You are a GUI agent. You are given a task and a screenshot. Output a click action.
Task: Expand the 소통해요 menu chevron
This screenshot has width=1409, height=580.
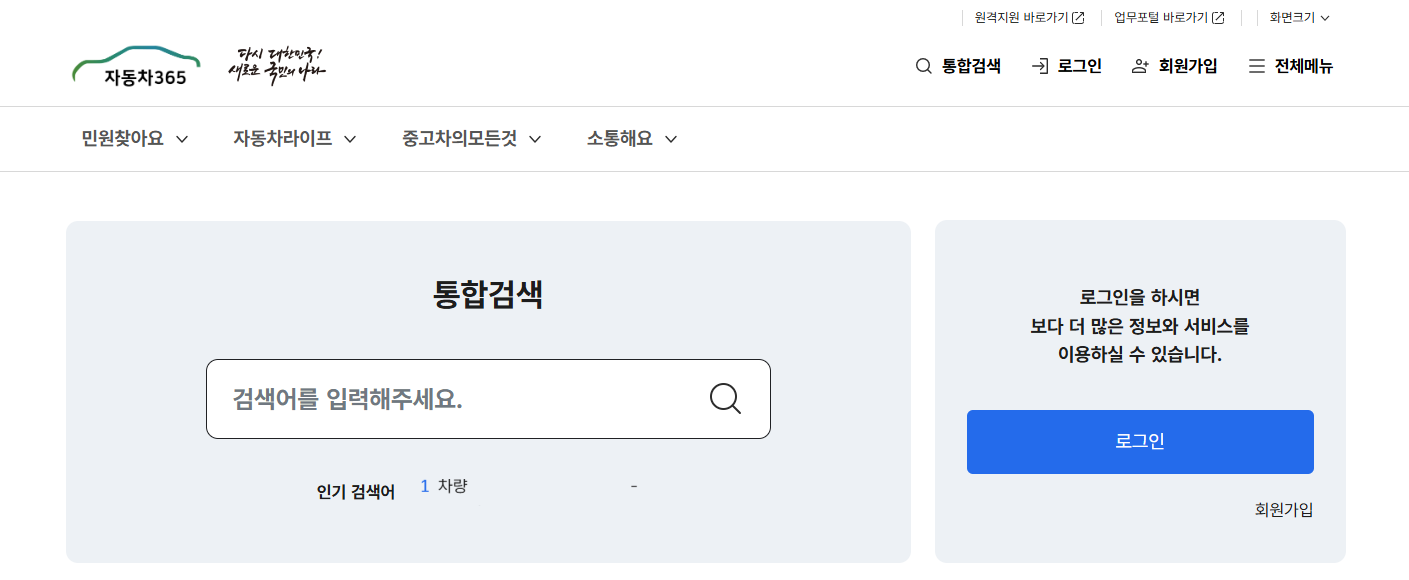(672, 139)
